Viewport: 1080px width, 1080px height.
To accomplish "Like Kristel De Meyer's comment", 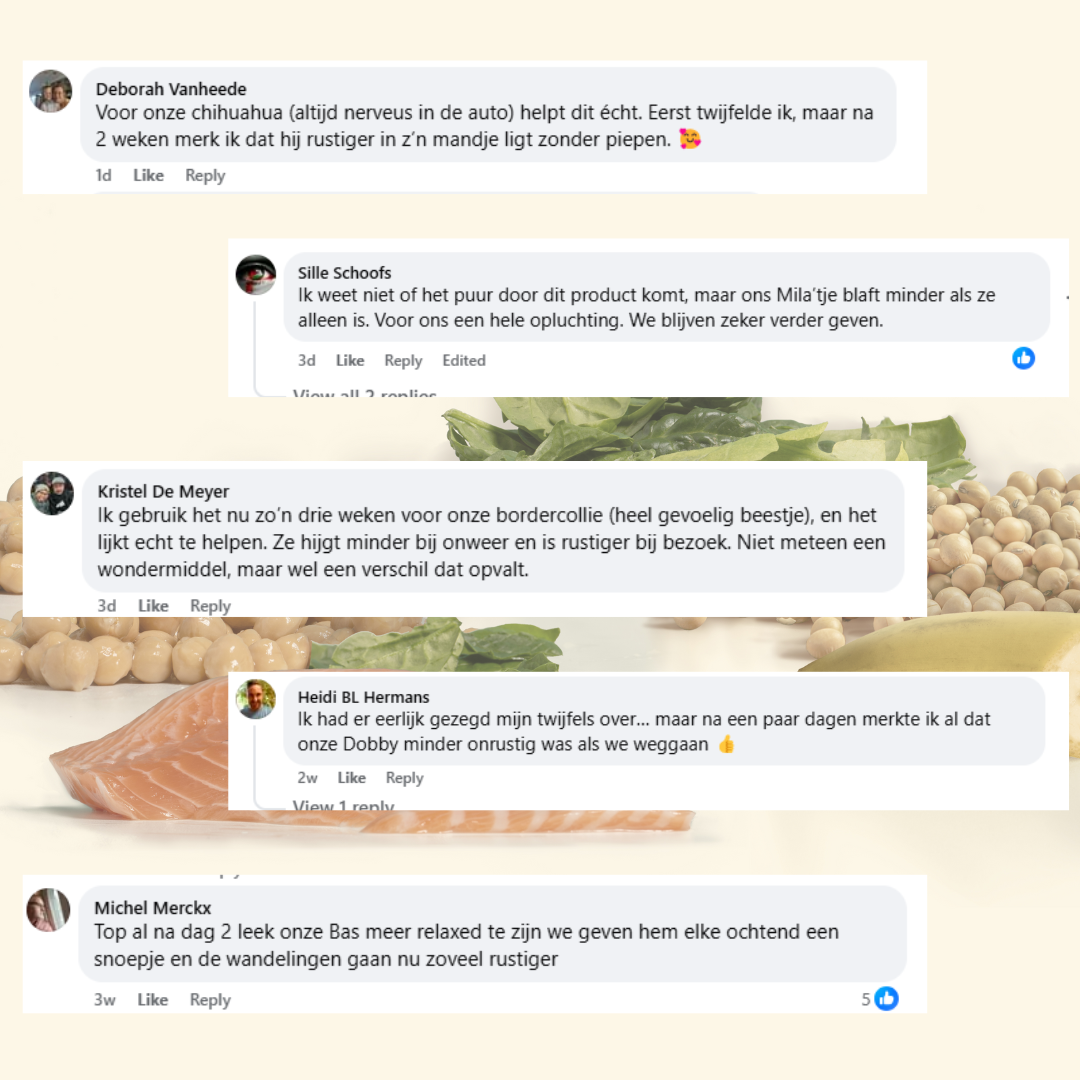I will [x=153, y=605].
